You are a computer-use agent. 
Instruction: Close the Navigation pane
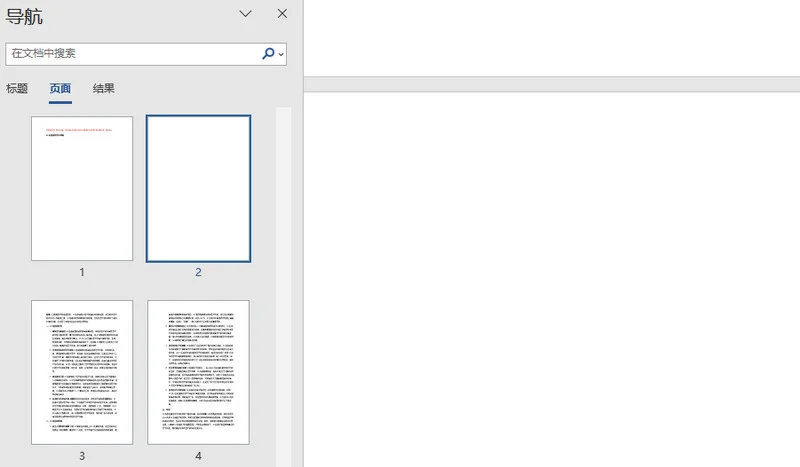(x=282, y=14)
